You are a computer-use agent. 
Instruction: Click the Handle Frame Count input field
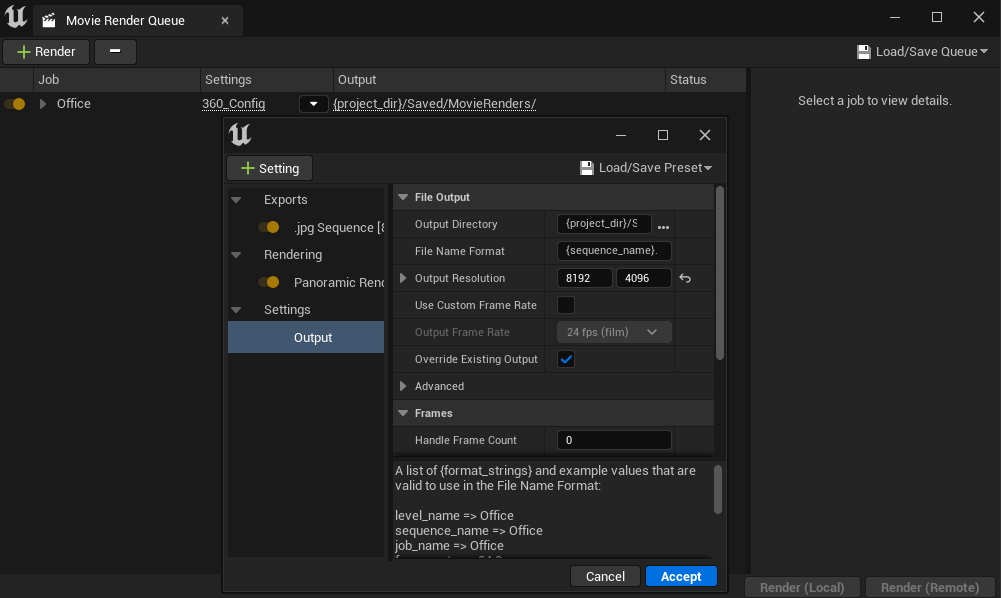click(x=613, y=440)
